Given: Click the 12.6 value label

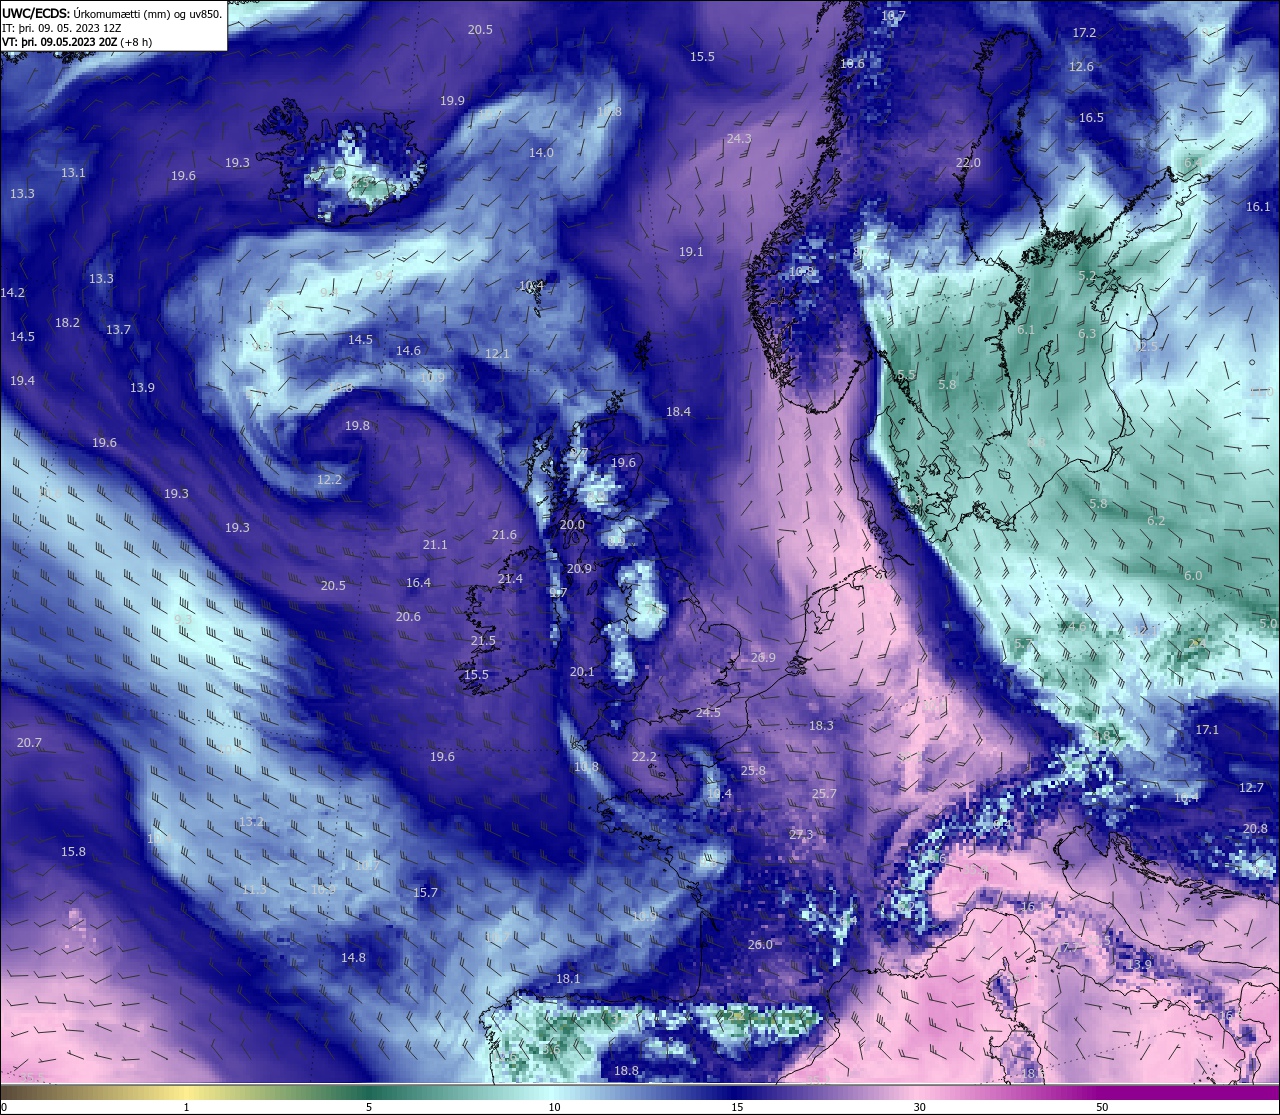Looking at the screenshot, I should (1081, 67).
